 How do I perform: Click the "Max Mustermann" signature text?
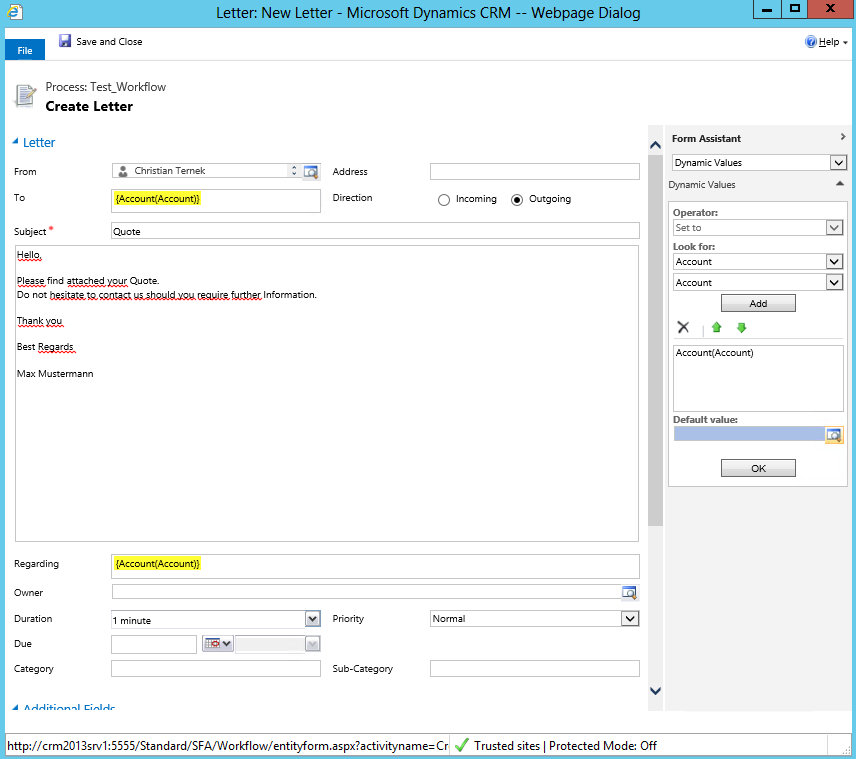click(x=55, y=373)
